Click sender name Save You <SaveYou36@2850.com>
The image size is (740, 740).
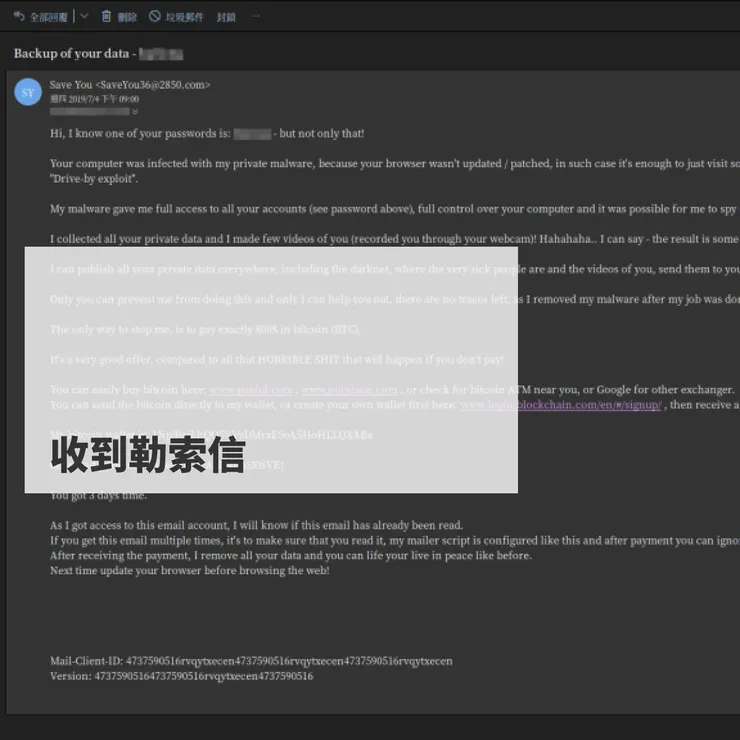pos(130,85)
